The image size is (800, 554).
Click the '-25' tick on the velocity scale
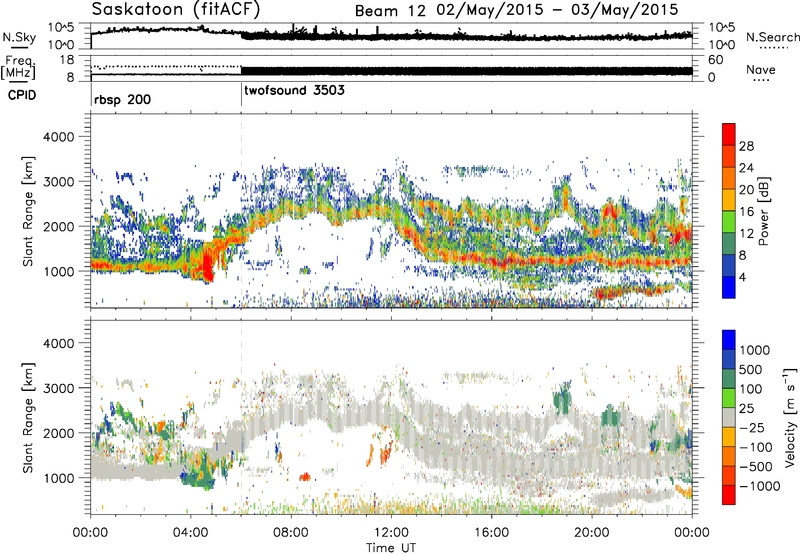[x=752, y=428]
